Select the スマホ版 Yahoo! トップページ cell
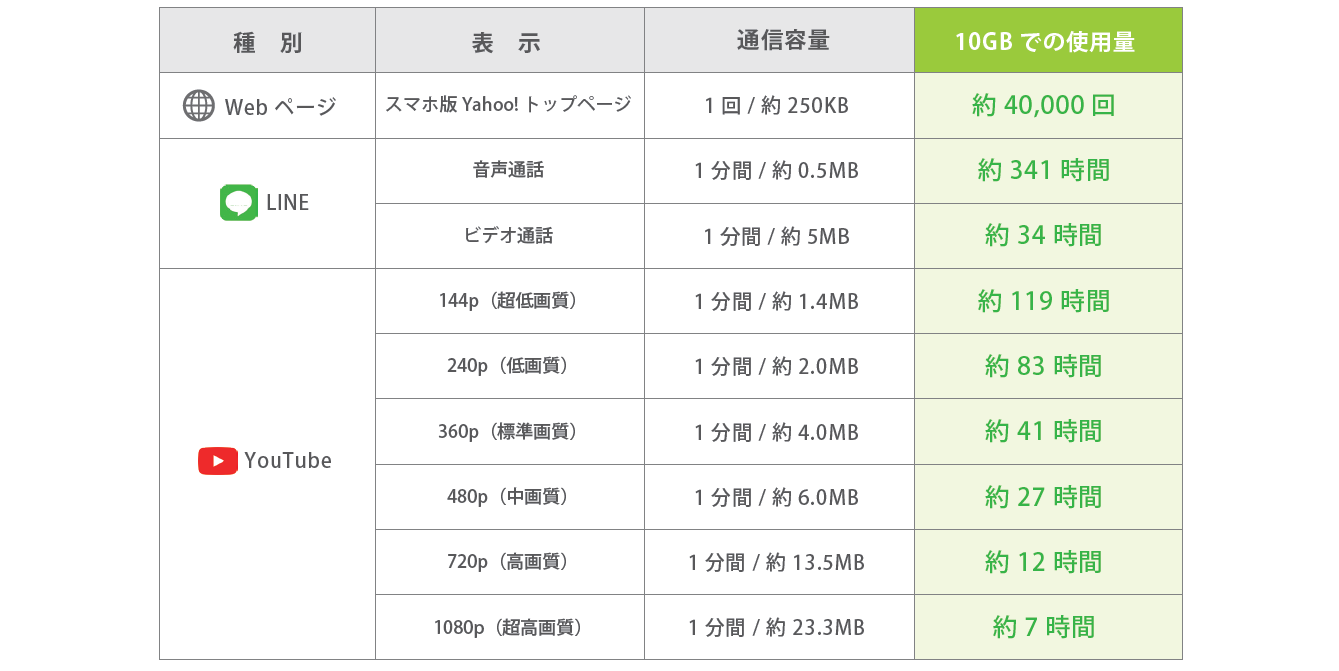 coord(510,105)
